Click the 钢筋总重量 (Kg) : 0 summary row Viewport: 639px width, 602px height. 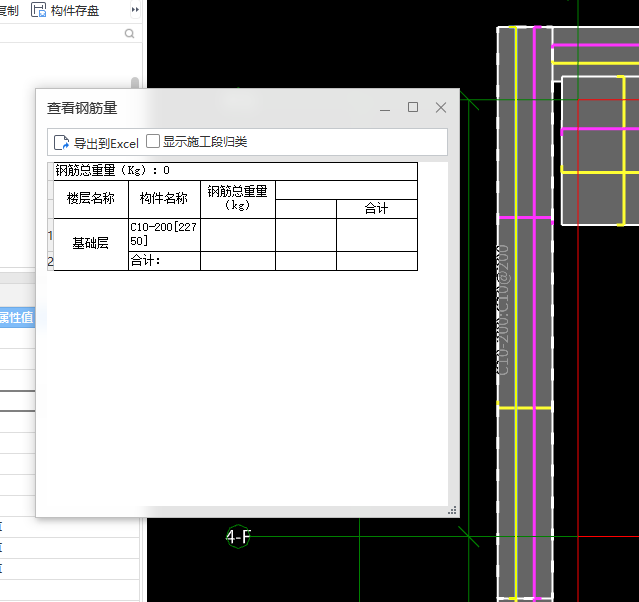click(236, 171)
